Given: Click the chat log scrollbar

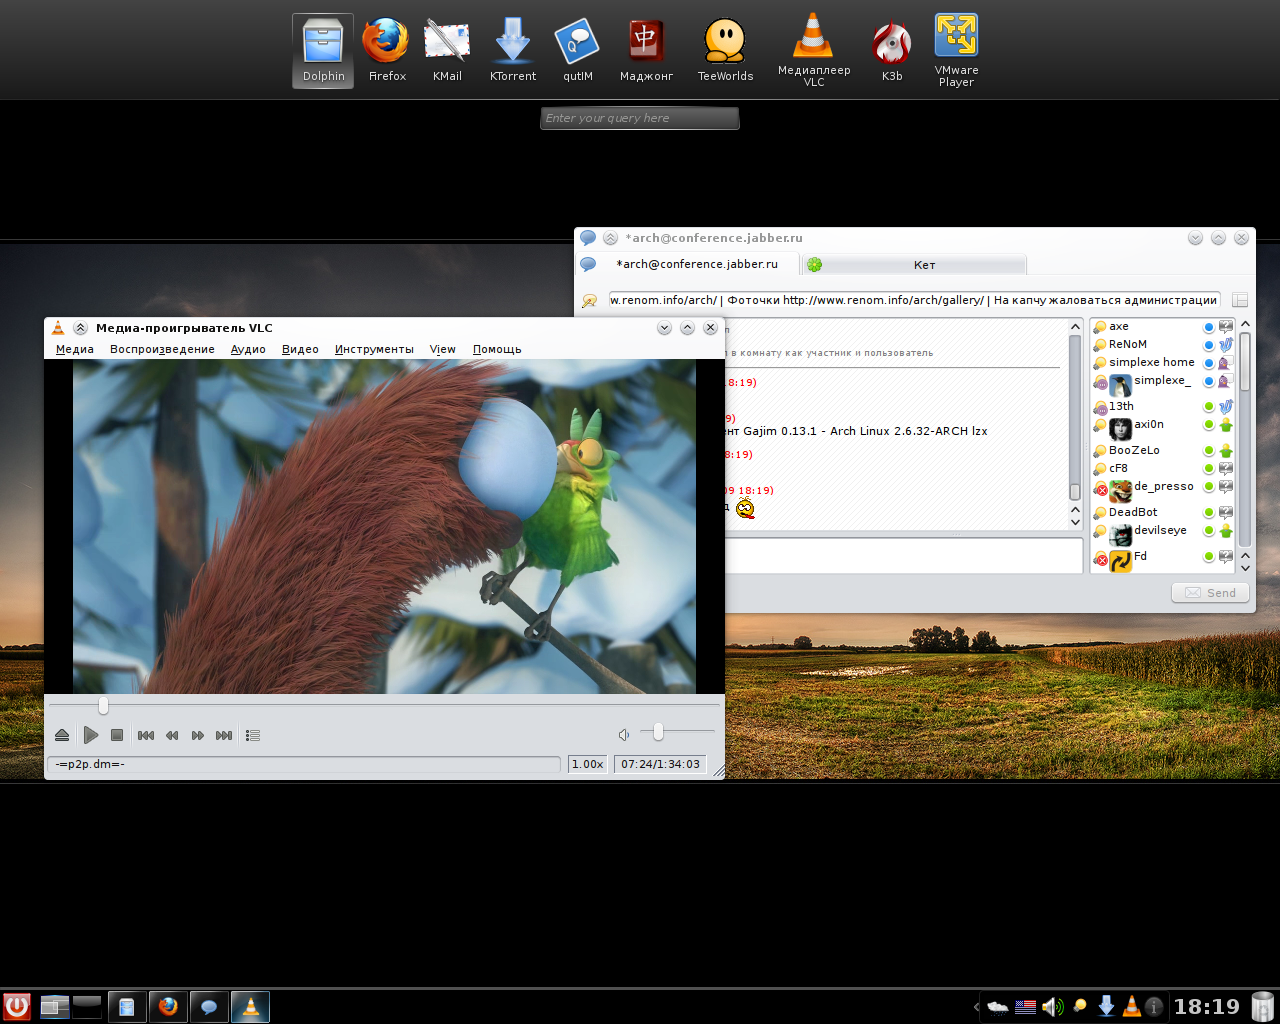Looking at the screenshot, I should pos(1075,424).
